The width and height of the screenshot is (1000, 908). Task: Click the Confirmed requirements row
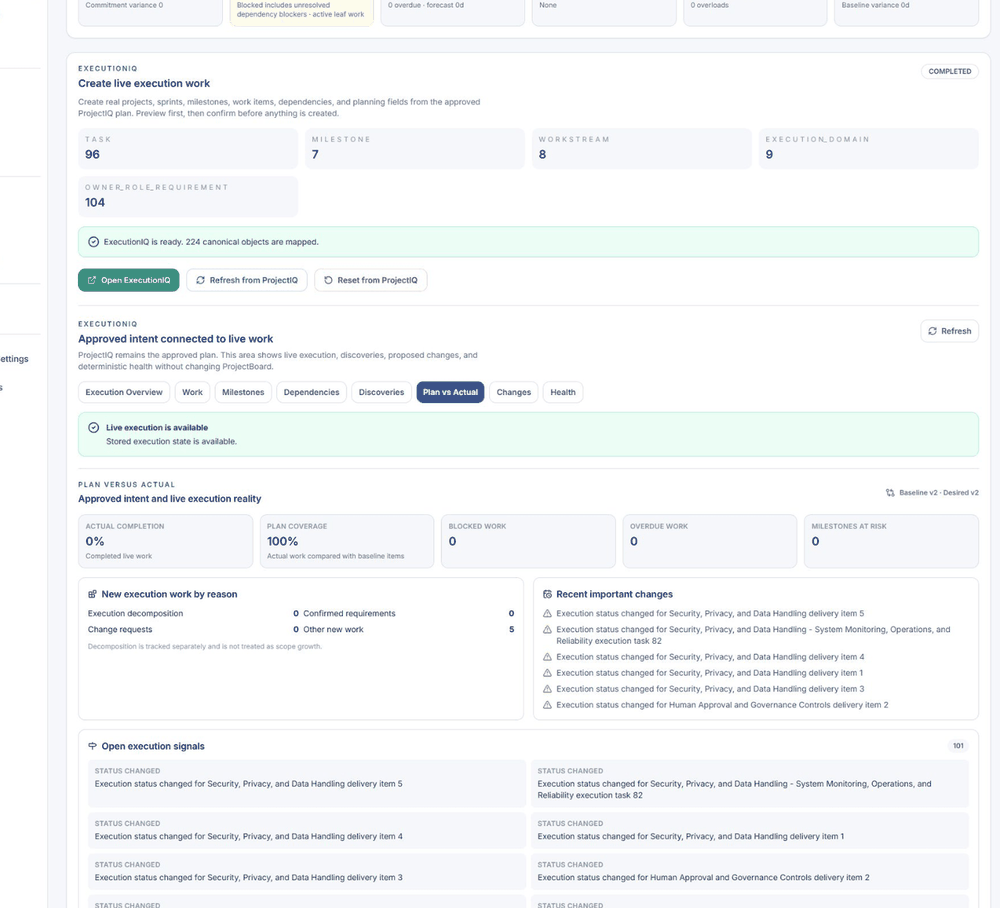point(409,613)
